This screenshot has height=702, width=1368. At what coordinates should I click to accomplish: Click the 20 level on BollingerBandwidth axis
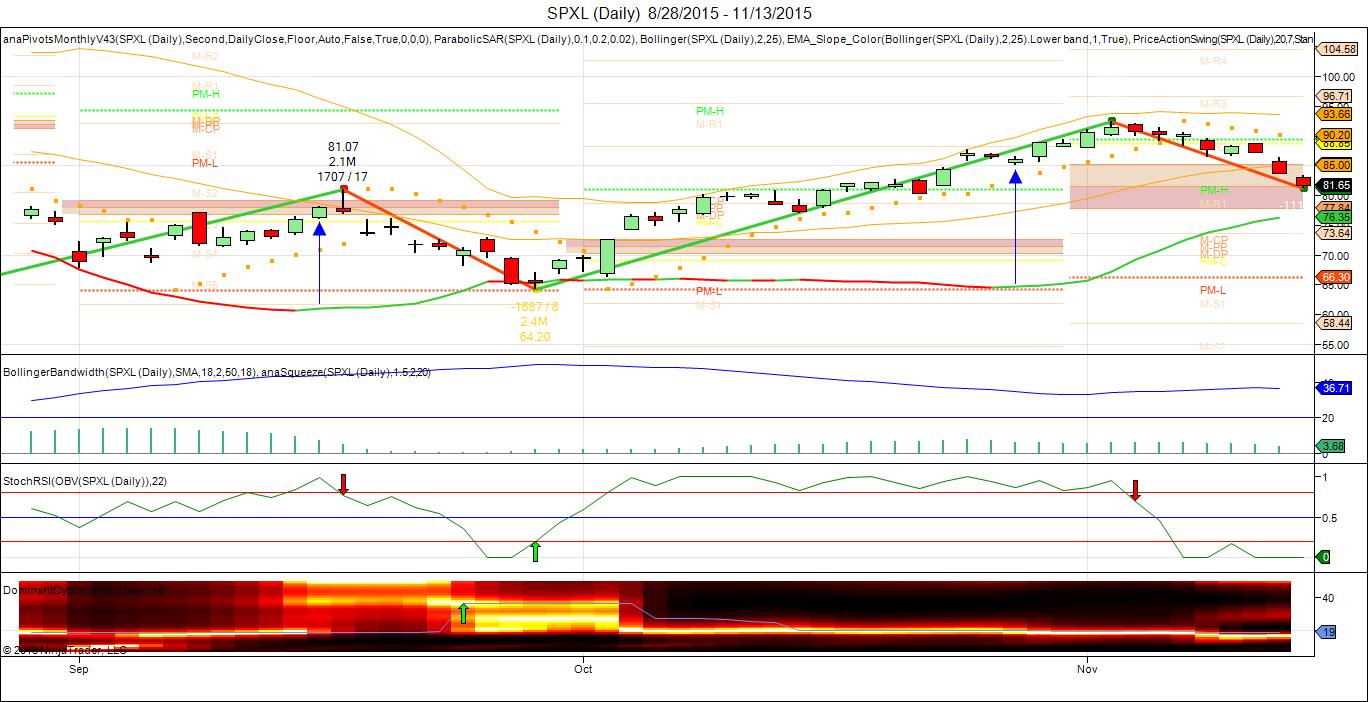[x=1327, y=417]
